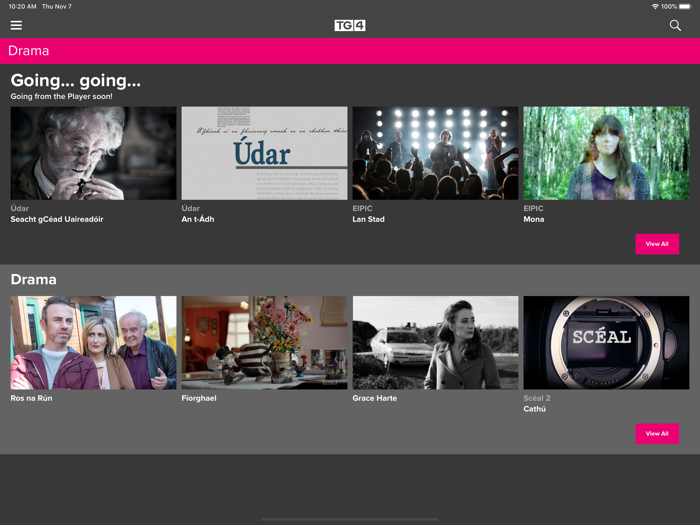Tap the Údar label above An t-Ádh
The width and height of the screenshot is (700, 525).
(191, 208)
